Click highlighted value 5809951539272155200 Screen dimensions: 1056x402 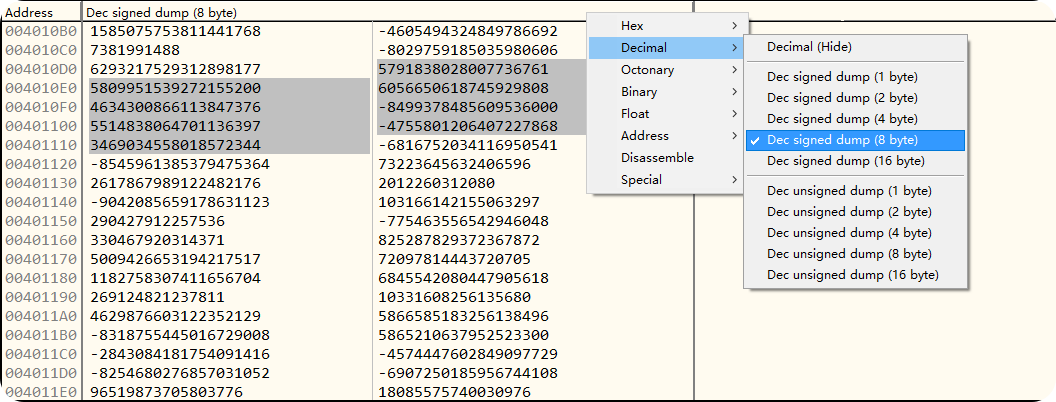(175, 88)
